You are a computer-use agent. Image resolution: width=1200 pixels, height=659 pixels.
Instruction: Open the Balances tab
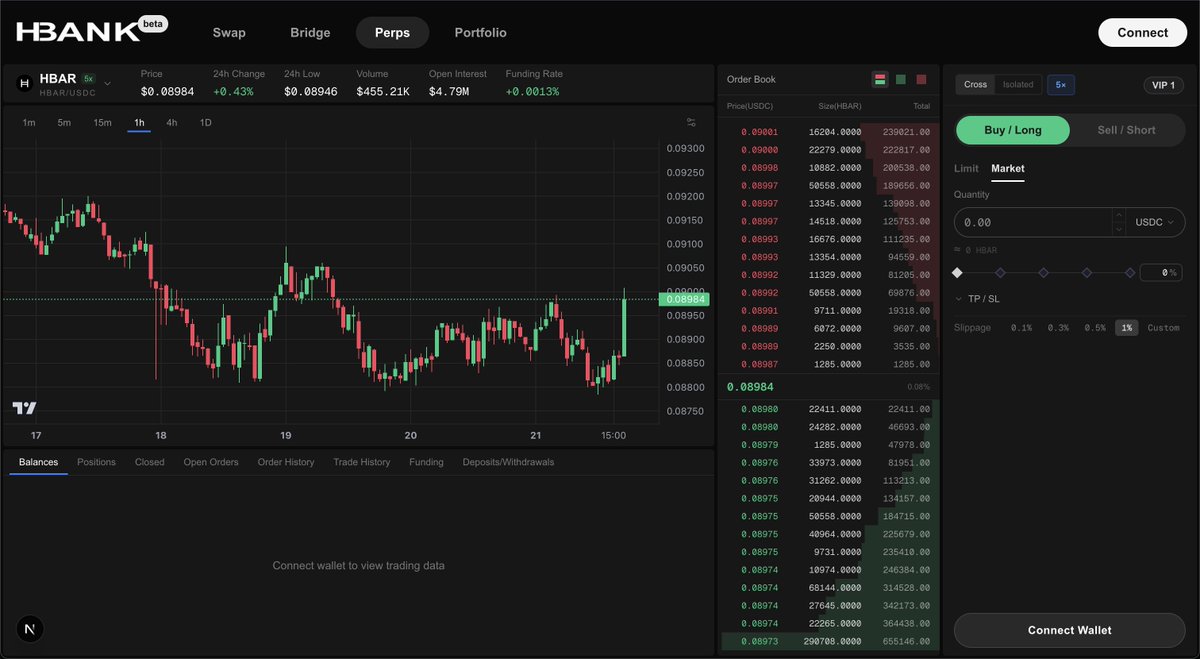(x=38, y=462)
